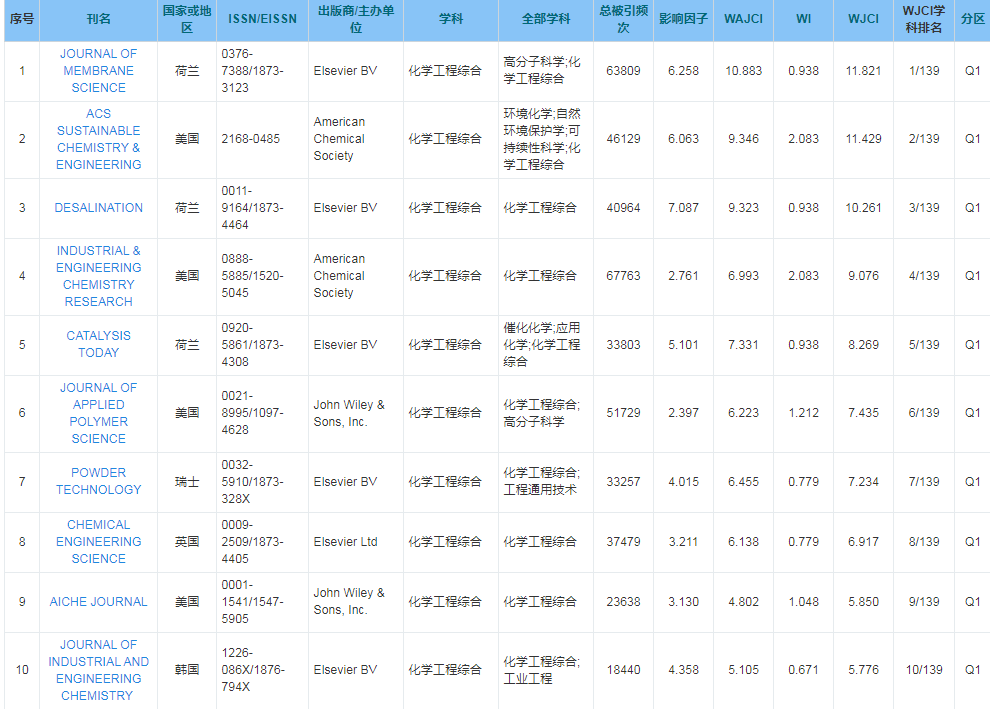The width and height of the screenshot is (990, 709).
Task: Click the DESALINATION journal link
Action: 98,208
